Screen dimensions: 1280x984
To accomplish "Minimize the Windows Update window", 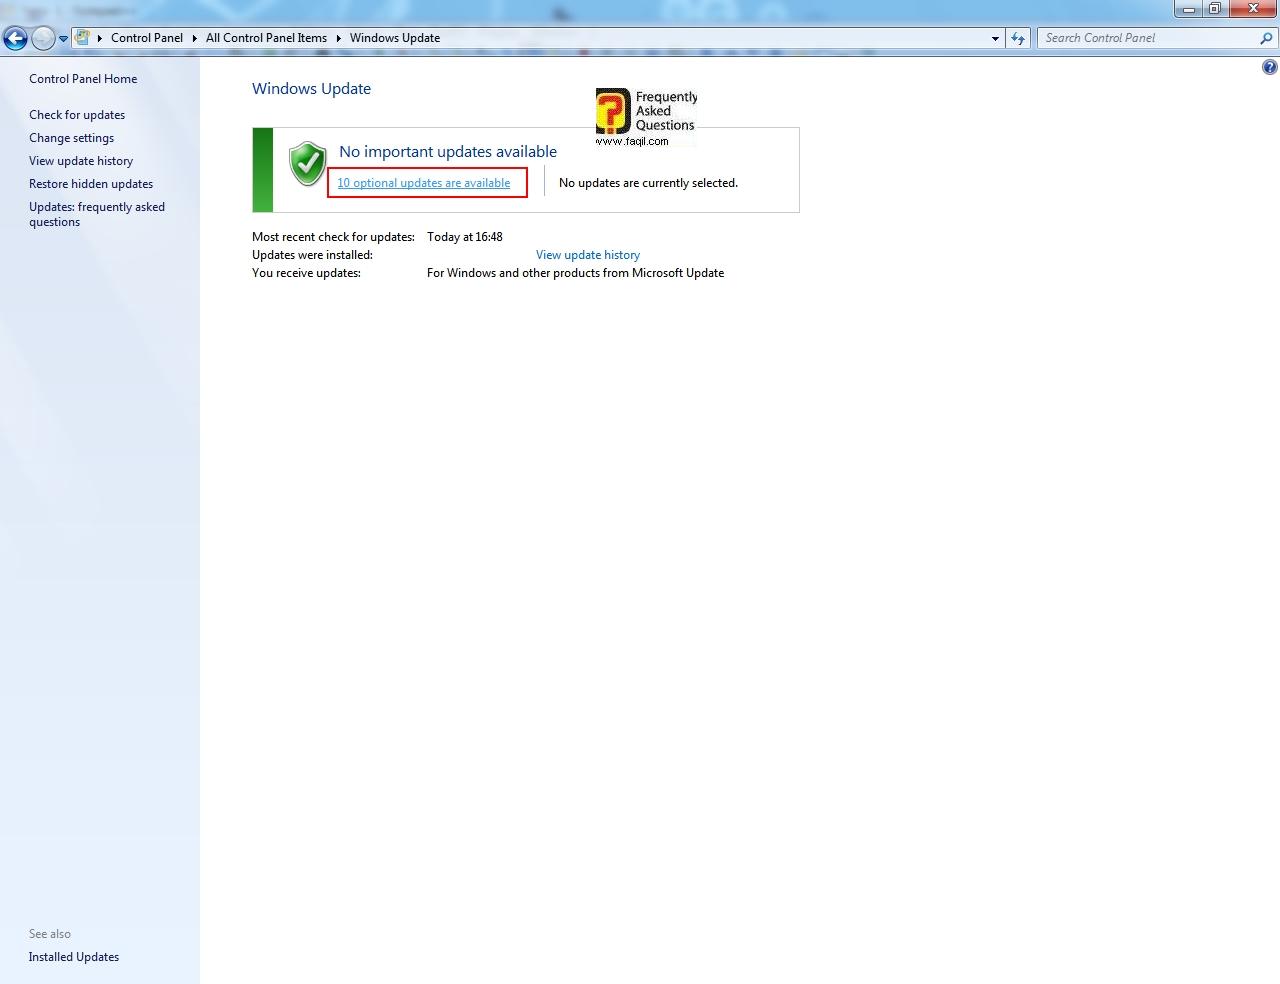I will (x=1188, y=9).
